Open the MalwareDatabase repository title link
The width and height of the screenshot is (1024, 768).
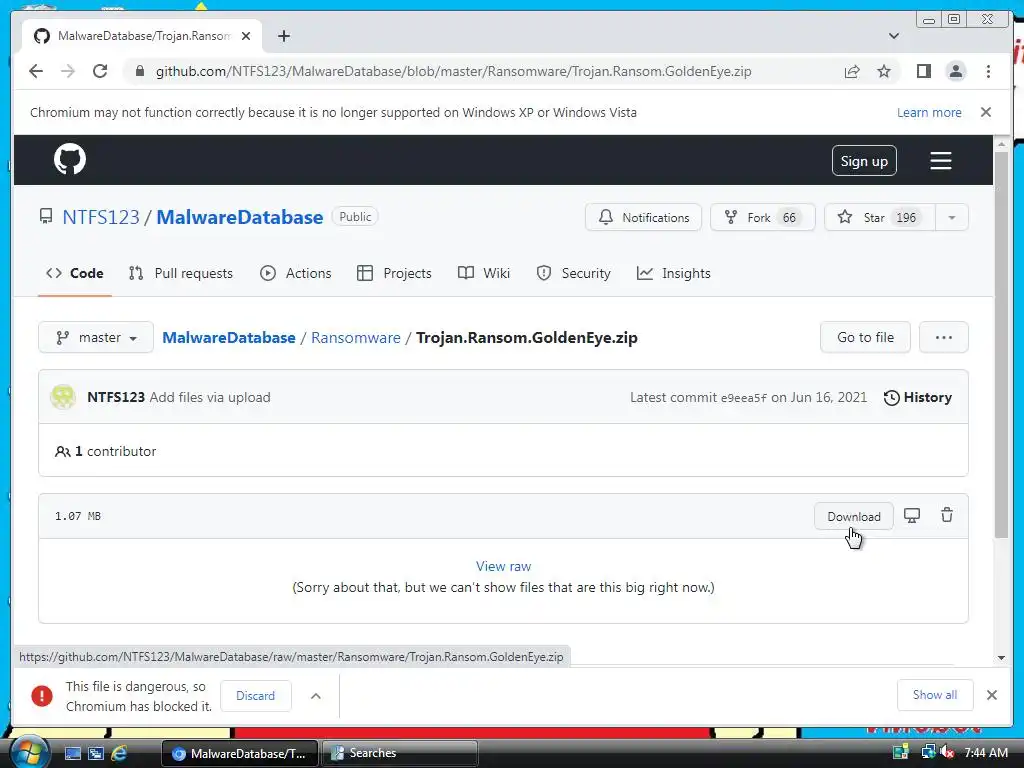pos(240,217)
